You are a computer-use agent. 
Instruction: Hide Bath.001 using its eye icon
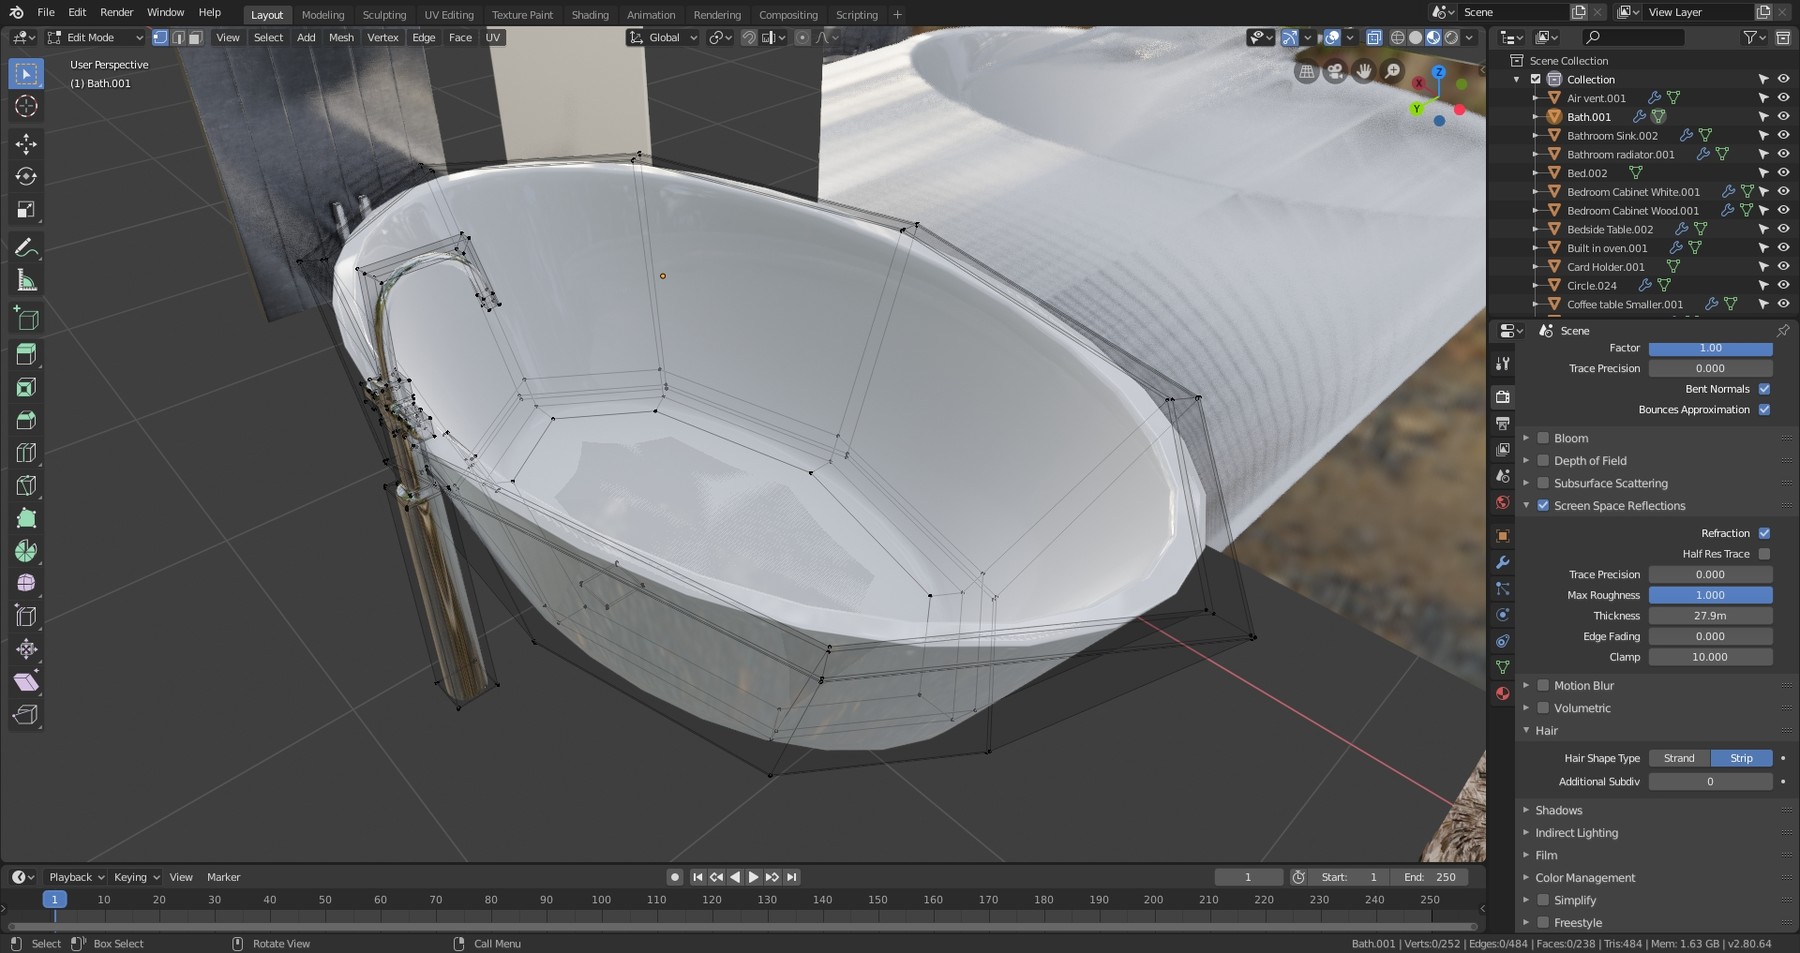tap(1783, 117)
